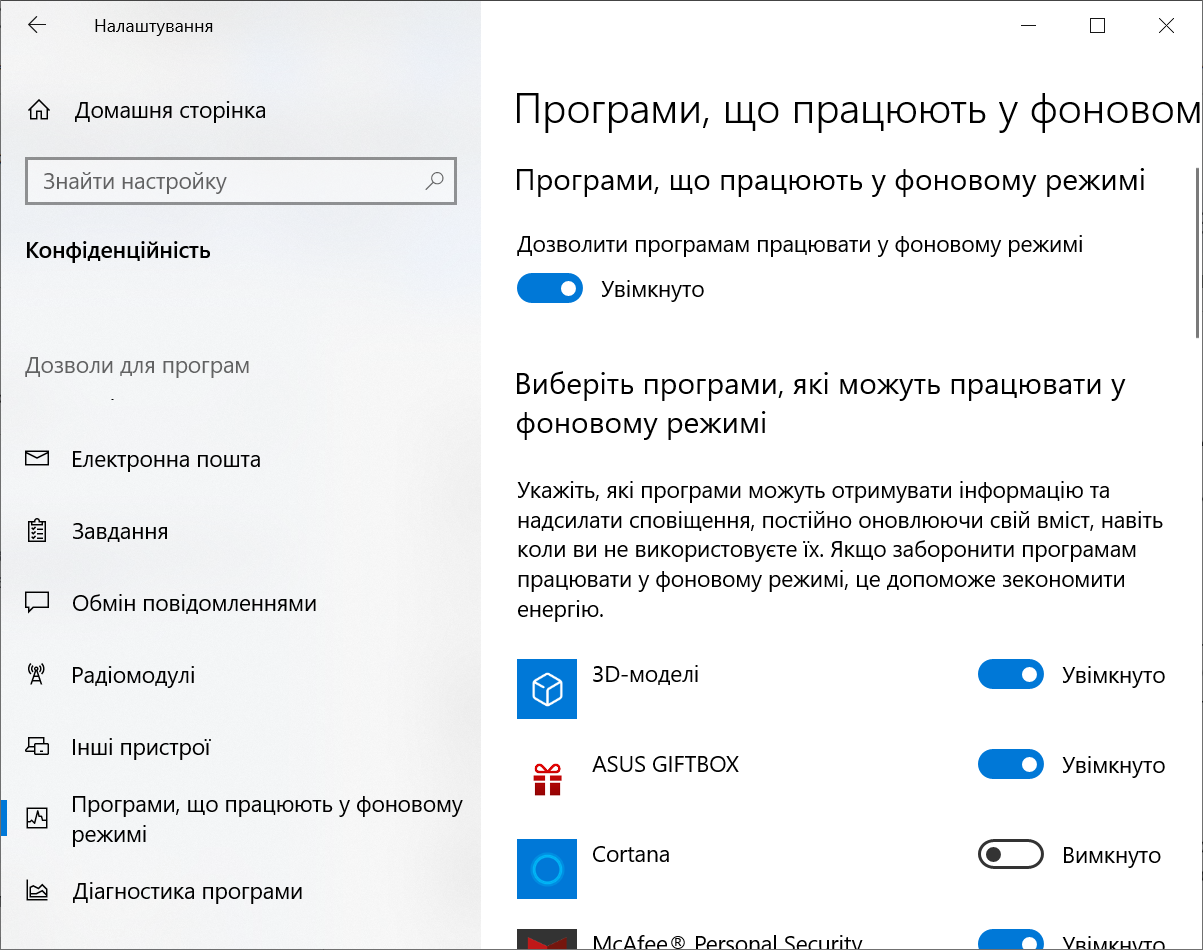Click the 3D-моделі cube app icon
Image resolution: width=1203 pixels, height=950 pixels.
(x=546, y=688)
